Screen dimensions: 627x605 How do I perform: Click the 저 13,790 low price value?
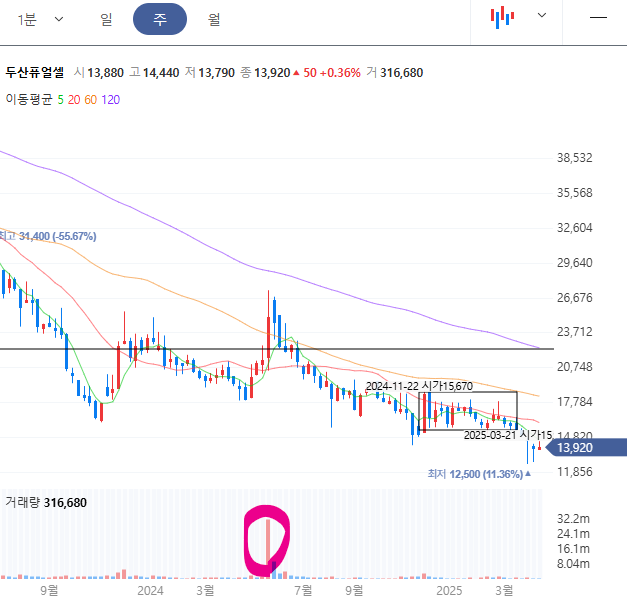pyautogui.click(x=210, y=72)
